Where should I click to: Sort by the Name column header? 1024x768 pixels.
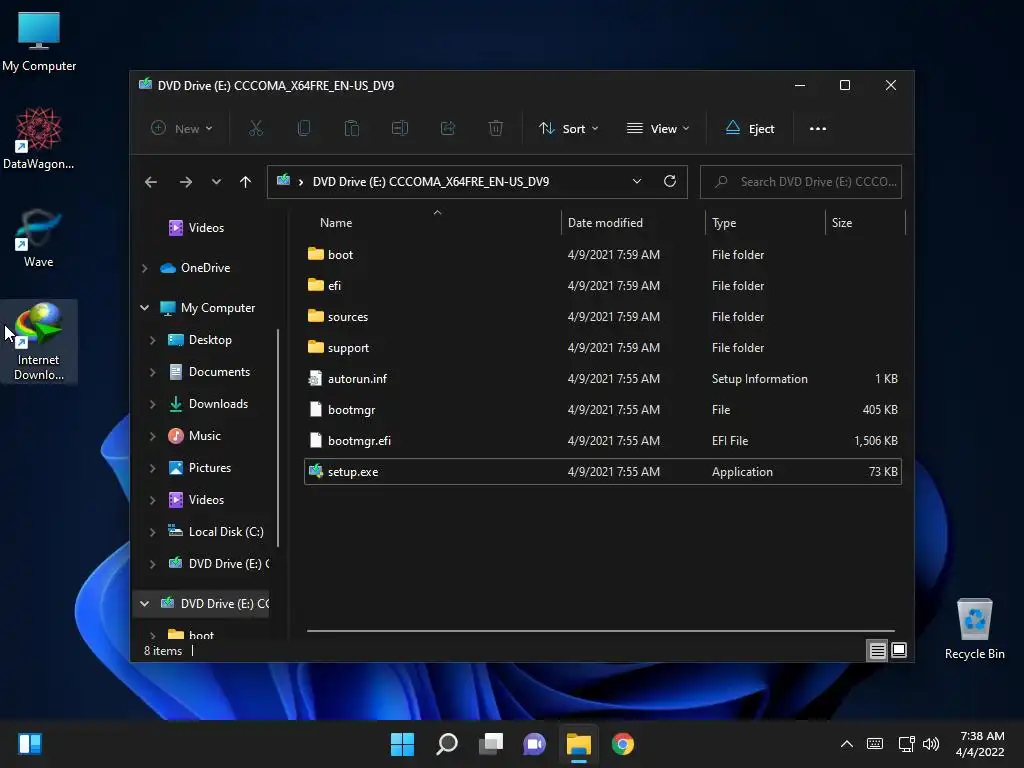431,223
